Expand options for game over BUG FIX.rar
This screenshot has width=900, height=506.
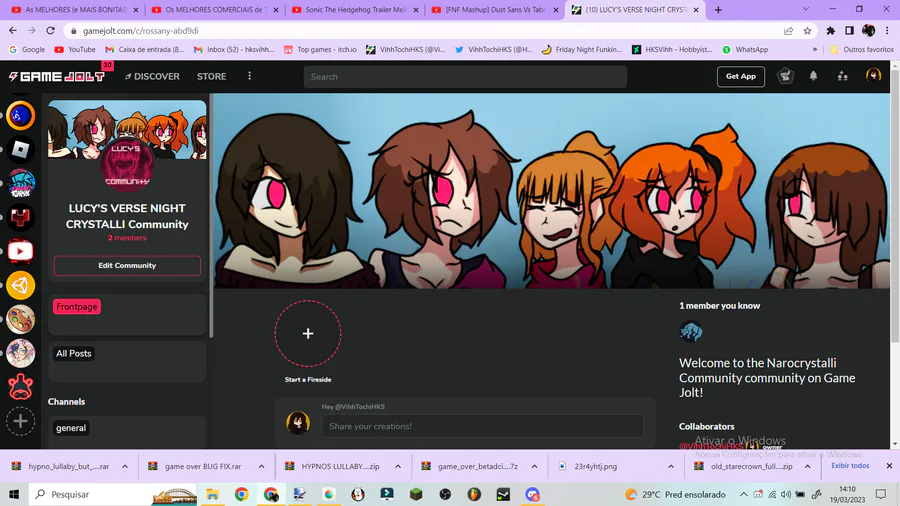pyautogui.click(x=261, y=466)
